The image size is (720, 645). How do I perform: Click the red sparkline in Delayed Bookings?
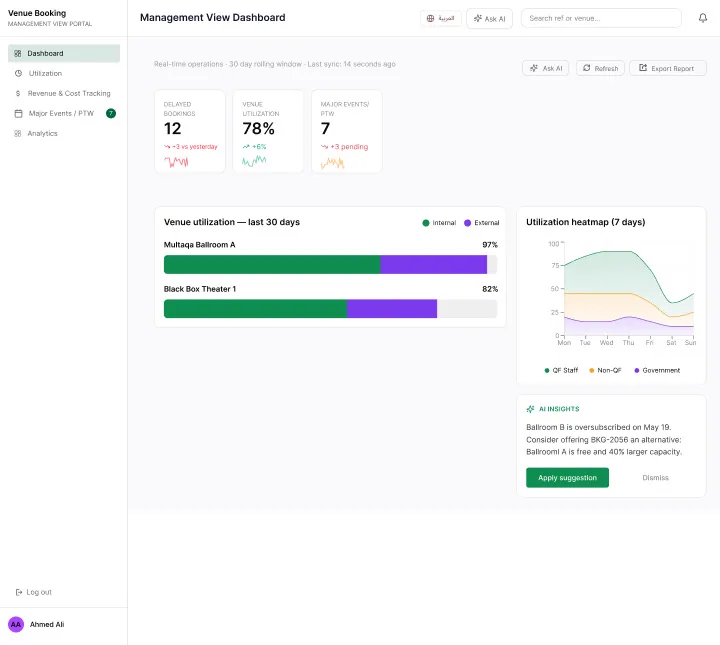(x=176, y=162)
